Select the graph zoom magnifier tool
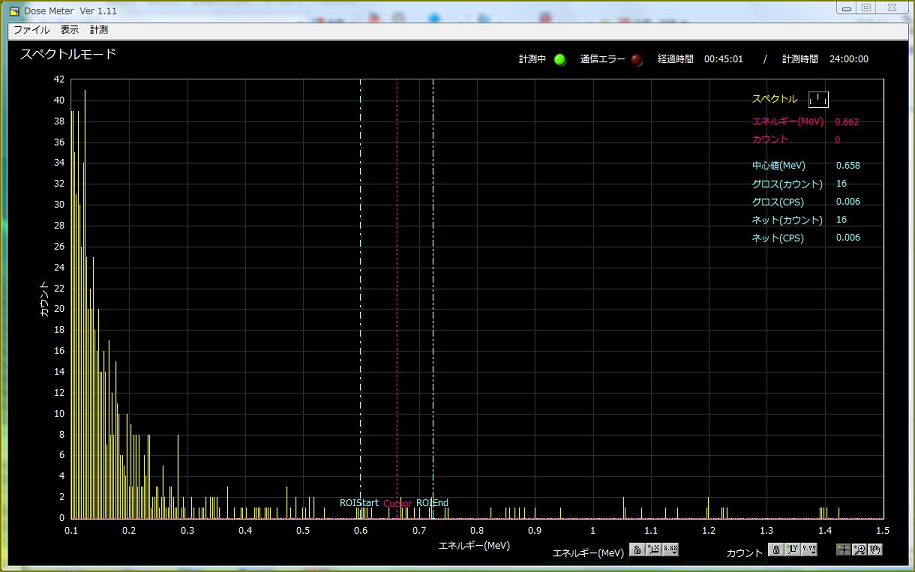This screenshot has width=915, height=572. pos(859,550)
